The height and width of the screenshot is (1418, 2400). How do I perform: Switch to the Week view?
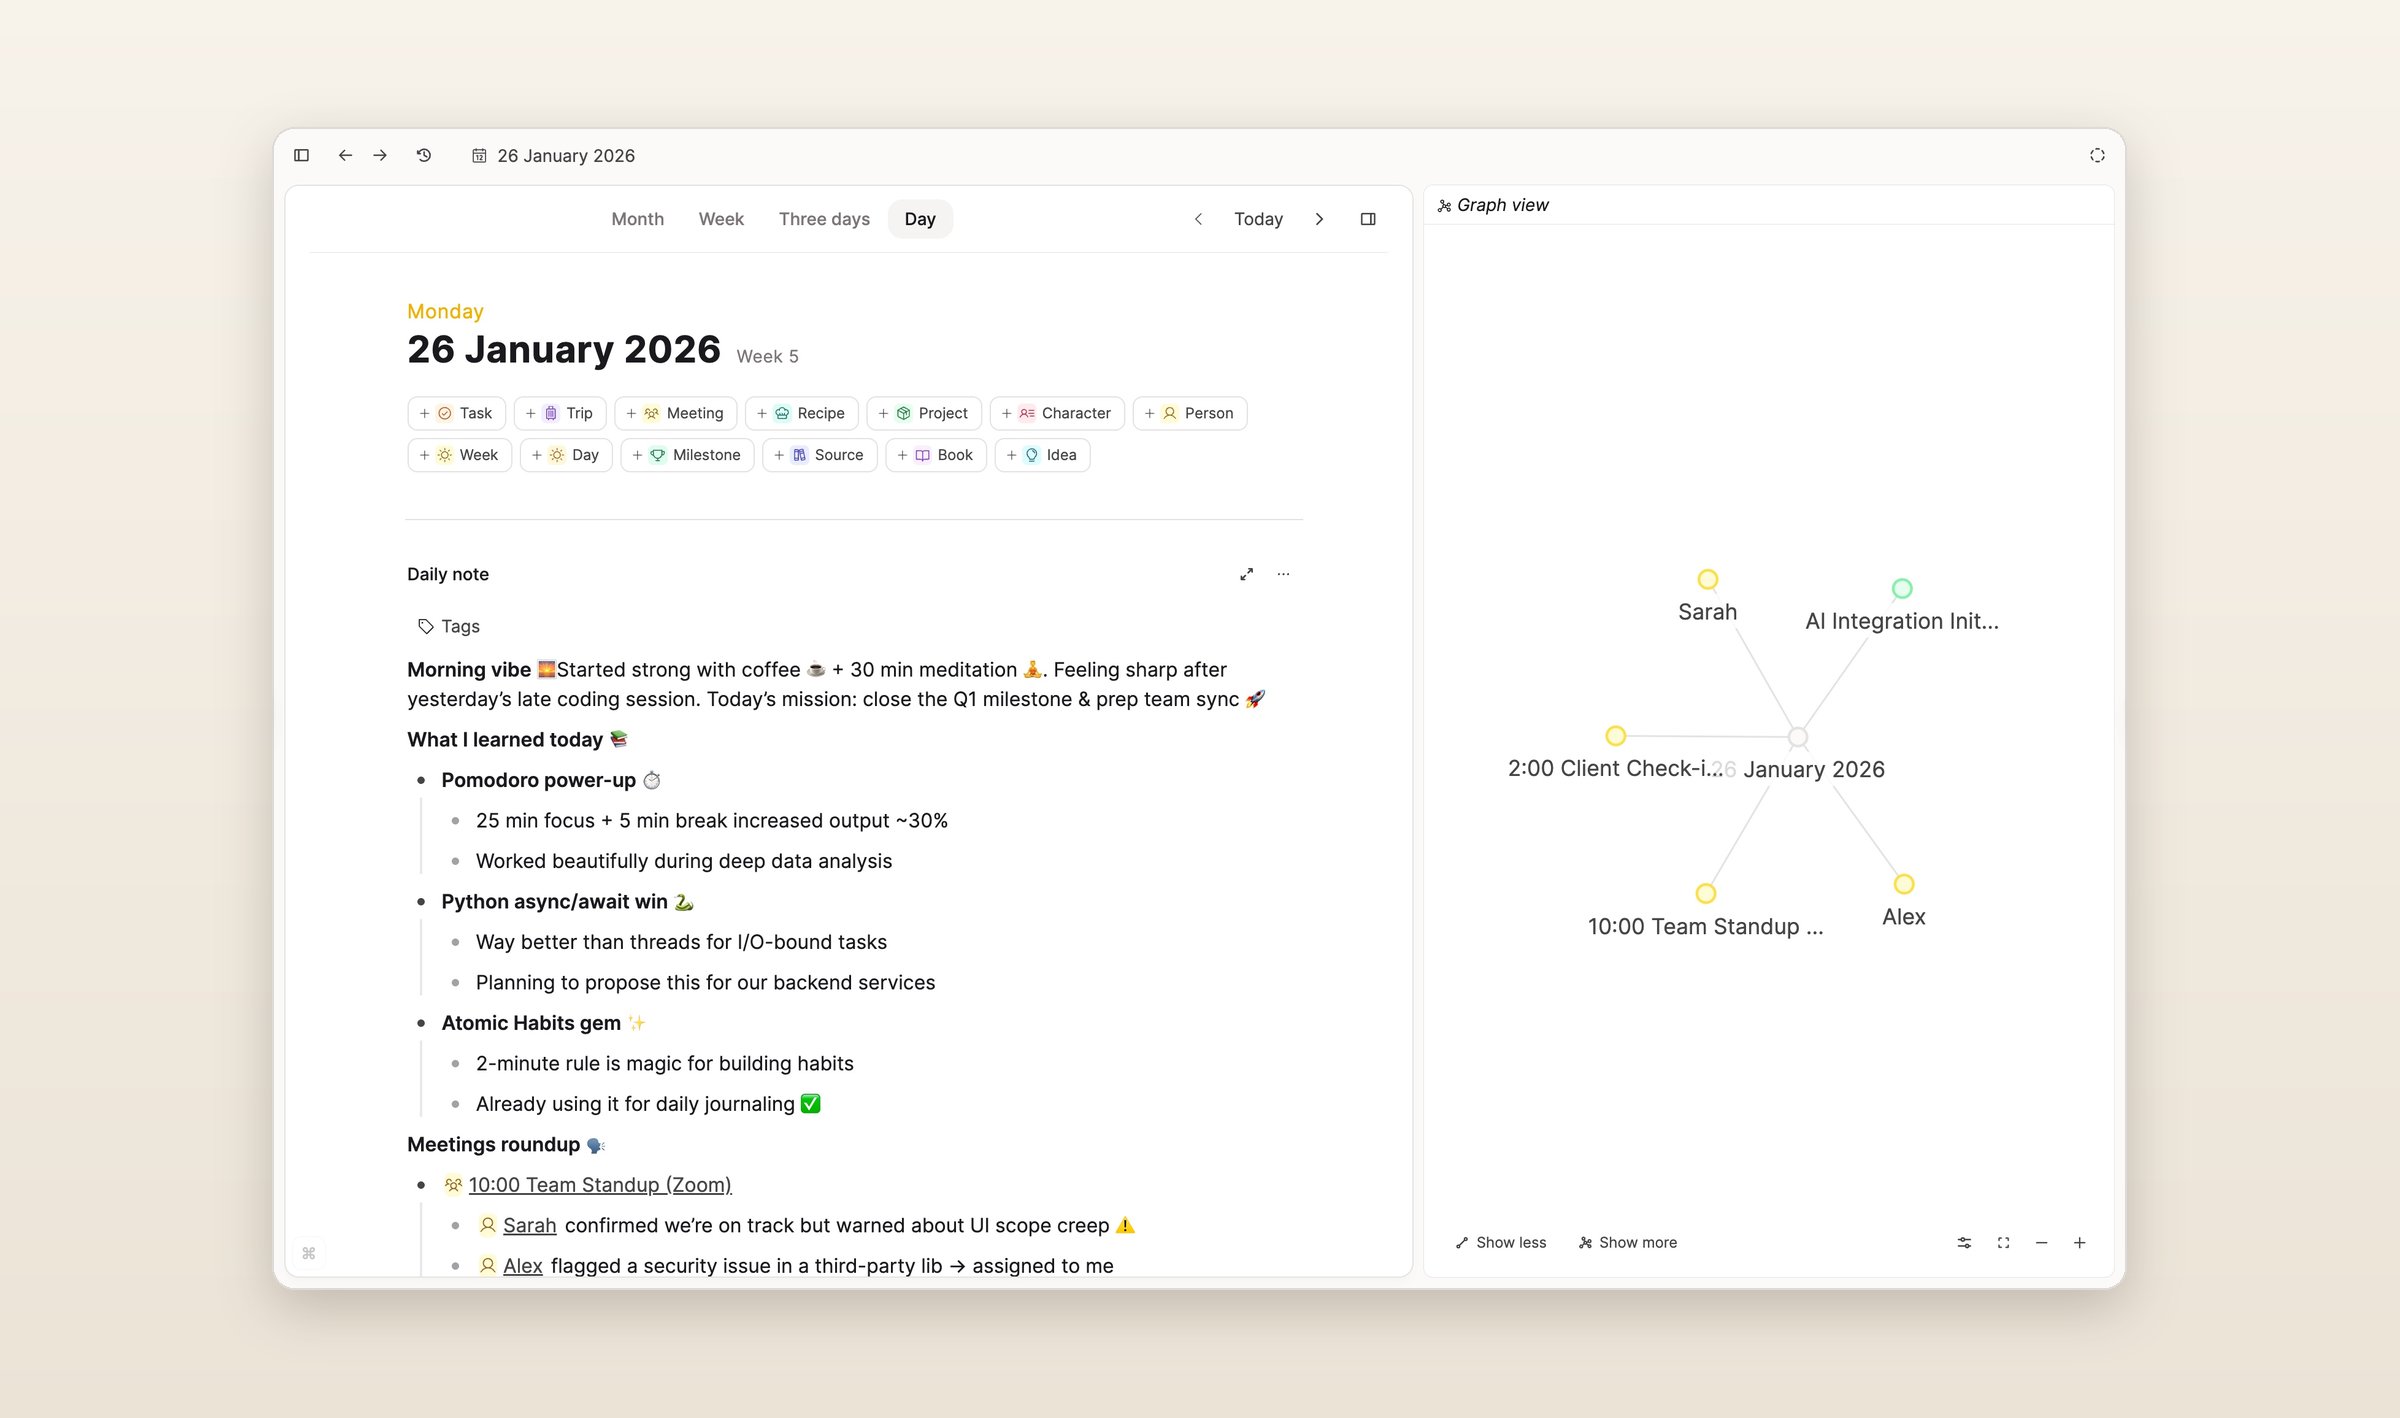(x=721, y=219)
